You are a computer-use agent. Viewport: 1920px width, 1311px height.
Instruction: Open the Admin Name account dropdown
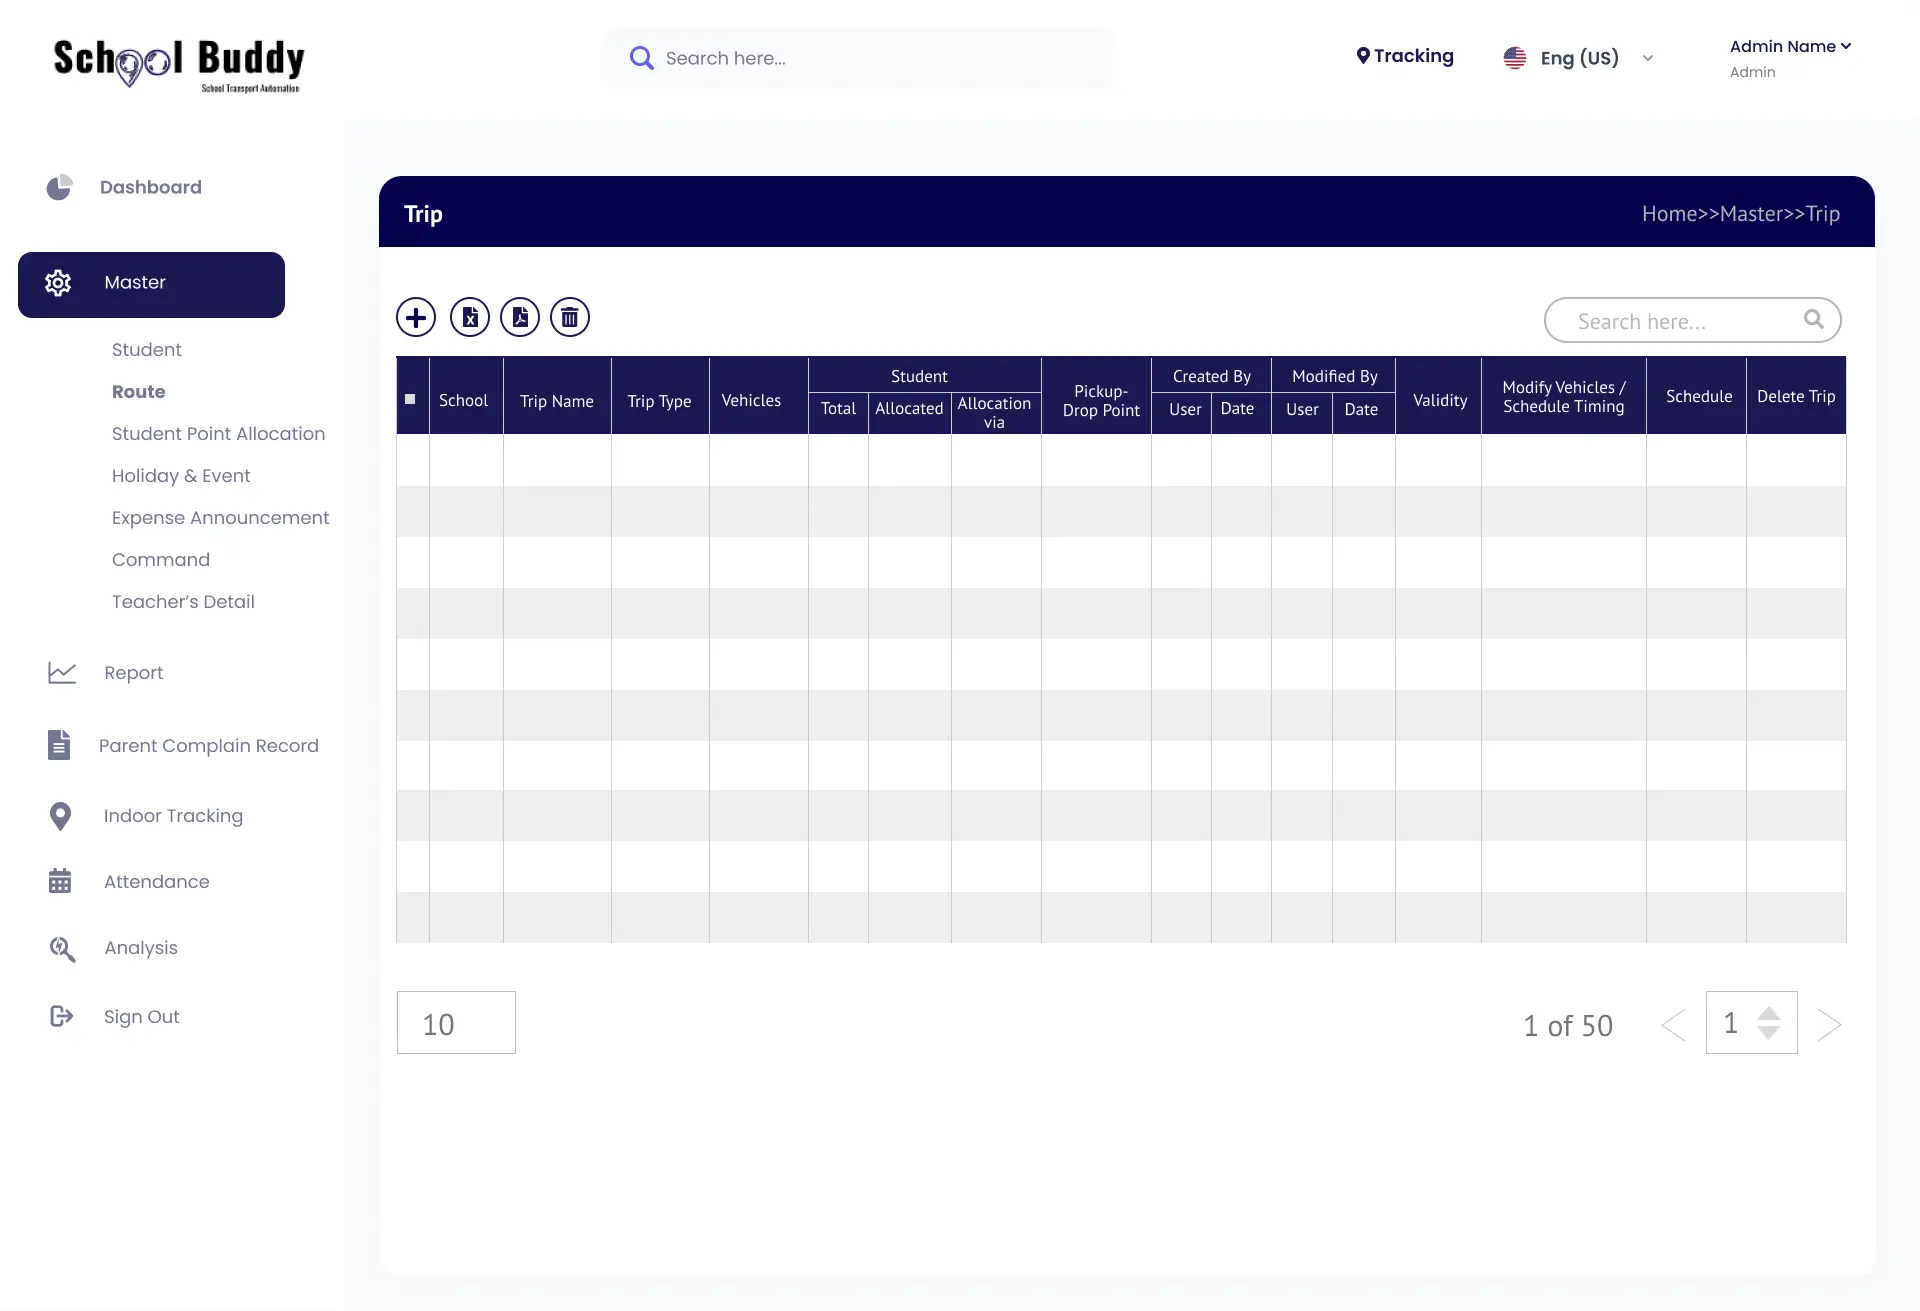pos(1790,47)
